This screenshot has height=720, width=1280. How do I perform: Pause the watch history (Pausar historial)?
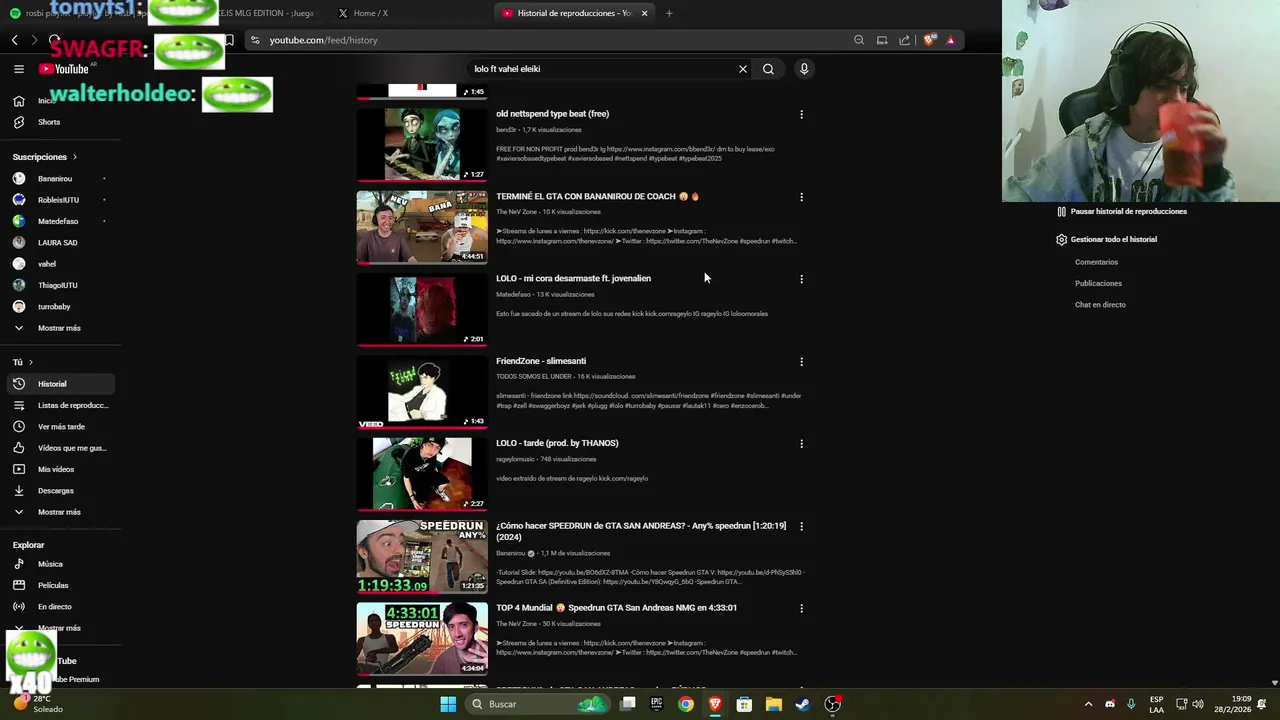1121,211
